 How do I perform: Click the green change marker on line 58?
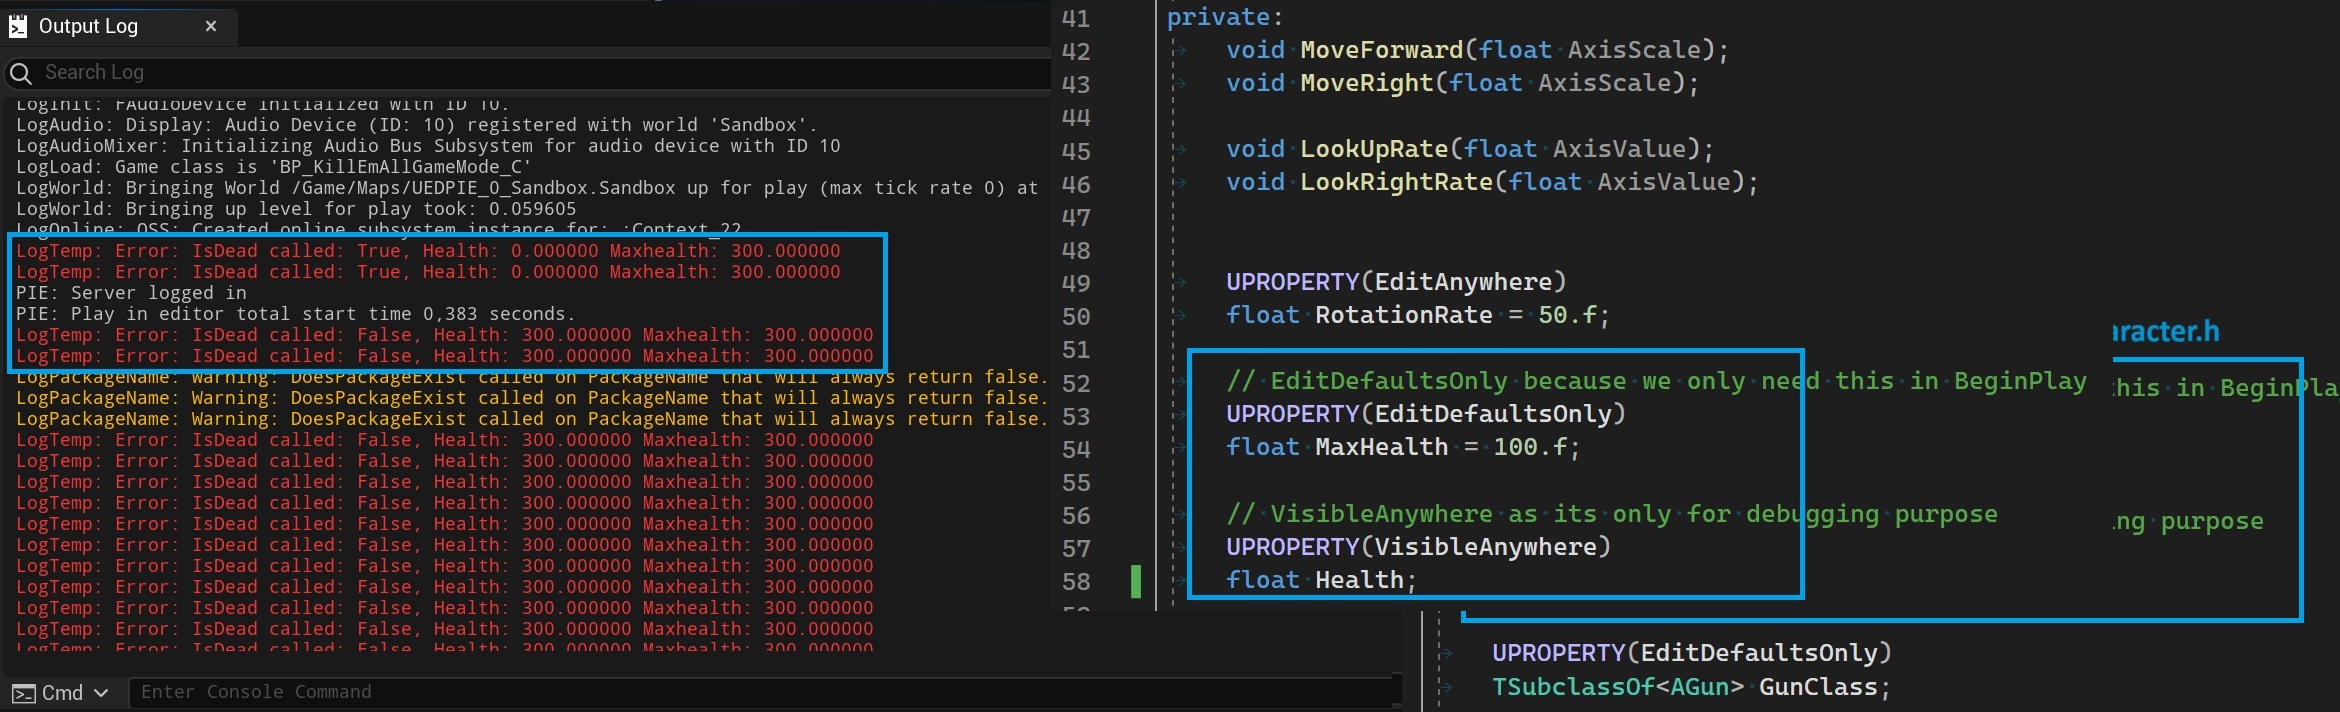[x=1135, y=581]
